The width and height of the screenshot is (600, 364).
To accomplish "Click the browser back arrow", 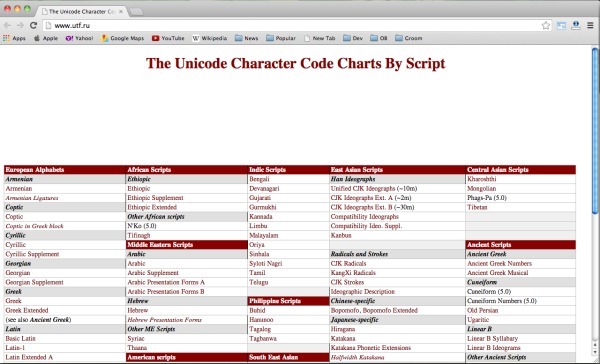I will (7, 25).
